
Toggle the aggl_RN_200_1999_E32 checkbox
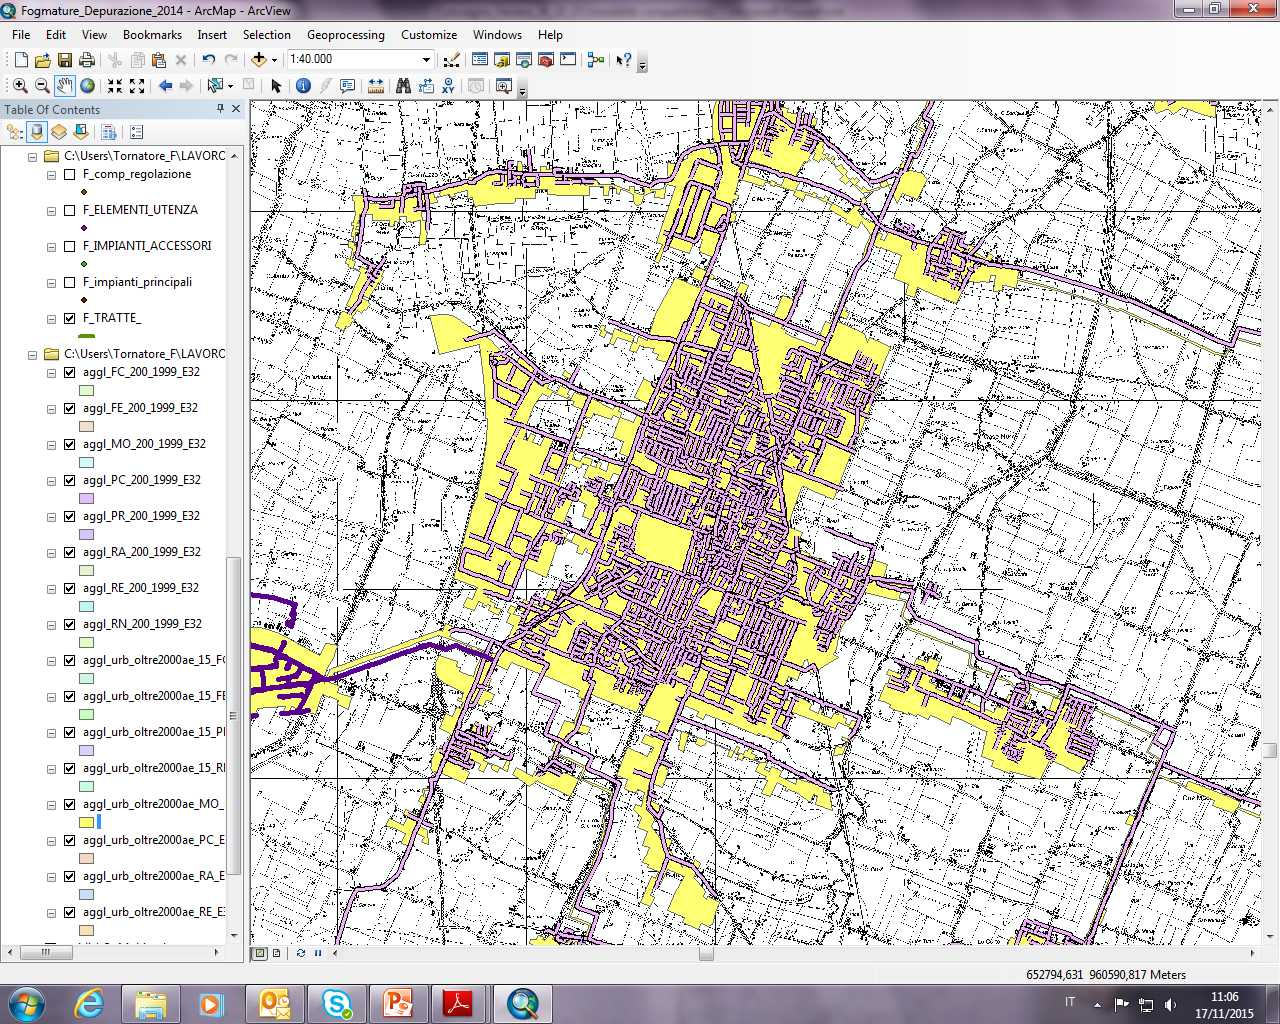[x=70, y=624]
